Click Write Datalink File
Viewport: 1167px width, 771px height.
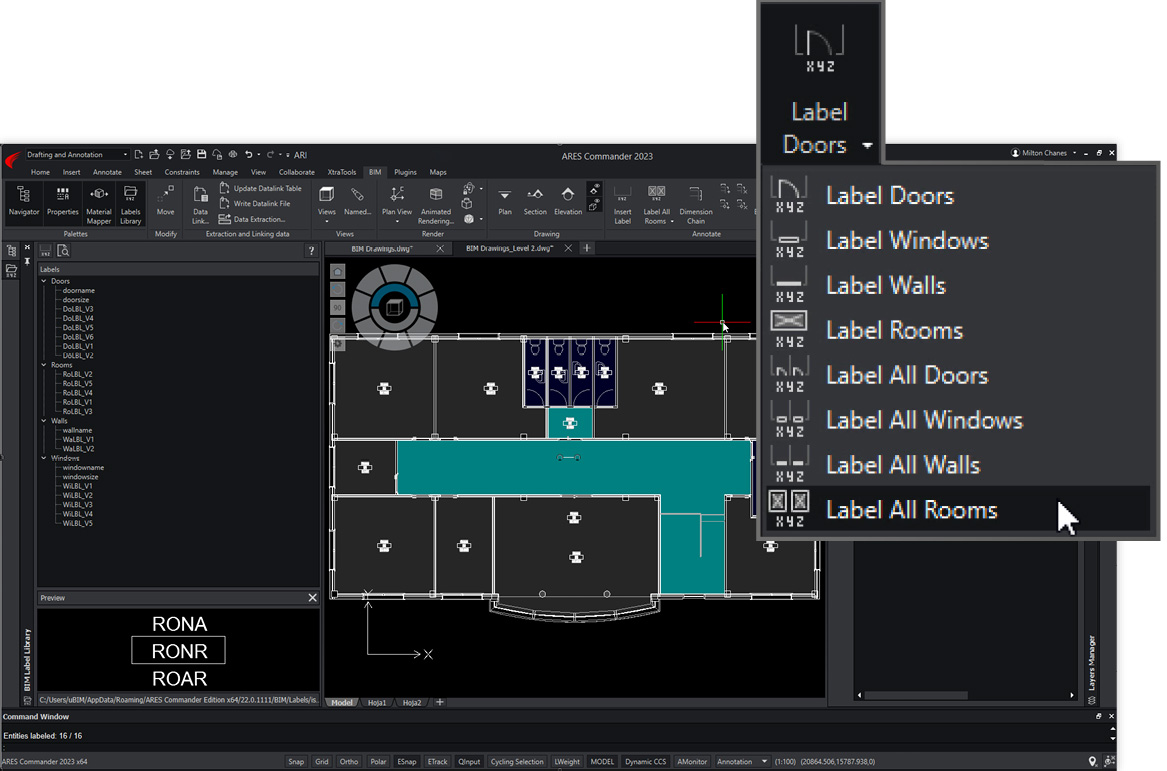[255, 203]
